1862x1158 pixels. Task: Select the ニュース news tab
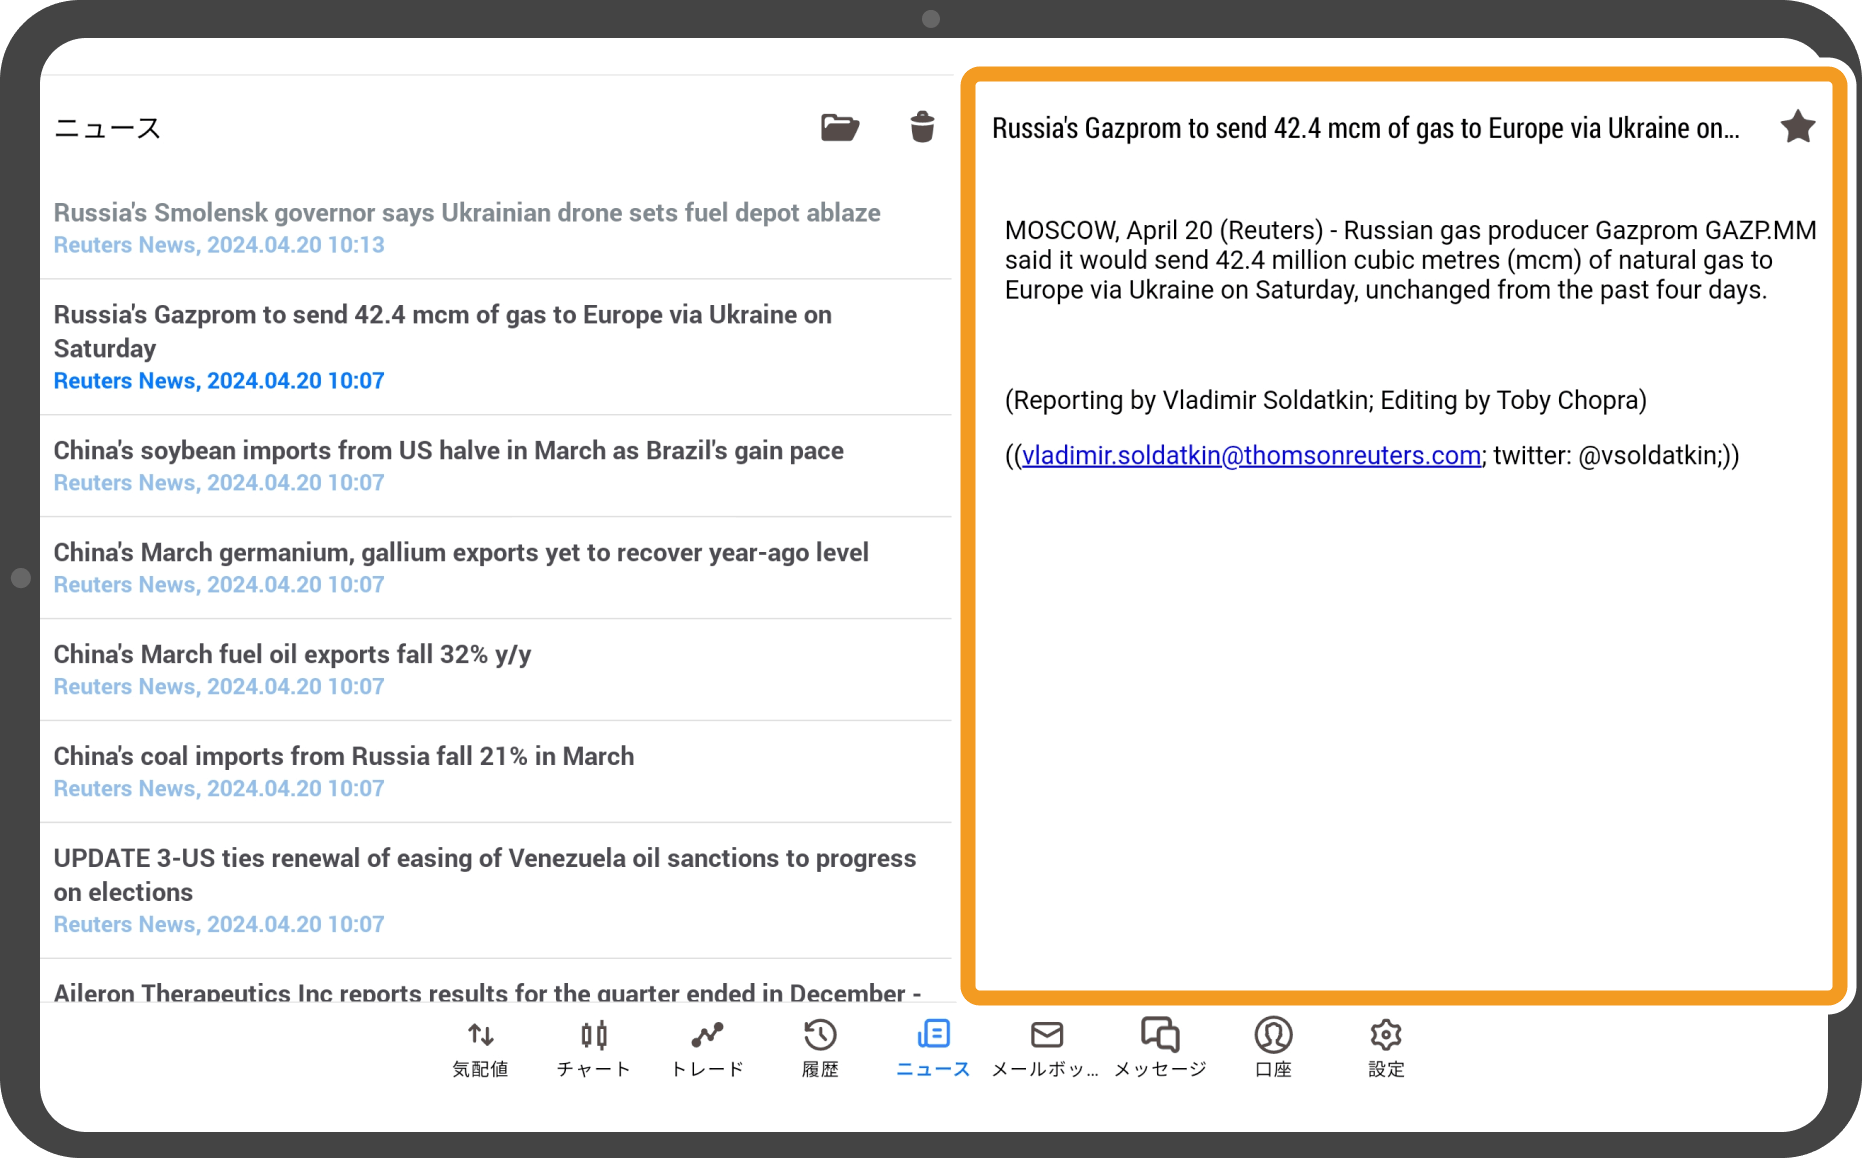click(933, 1048)
